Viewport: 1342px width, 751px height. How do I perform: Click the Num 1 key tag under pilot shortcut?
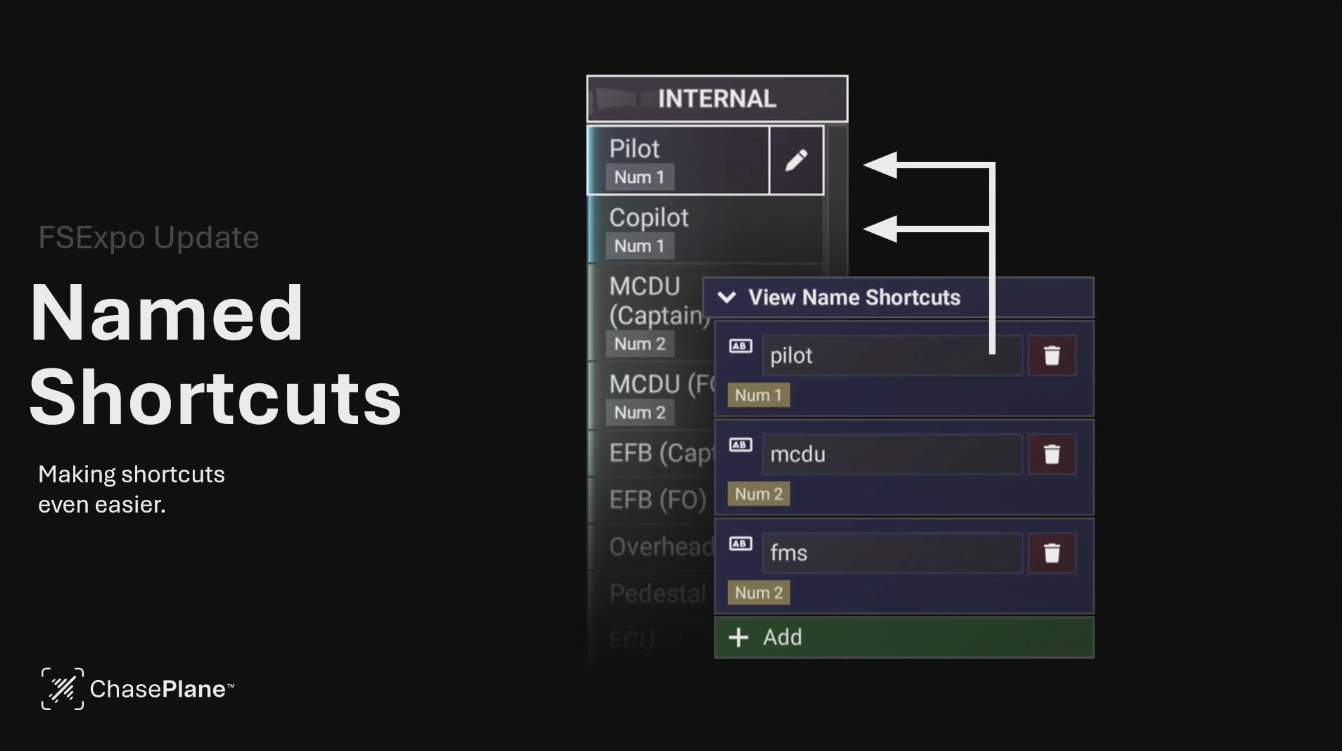pyautogui.click(x=759, y=395)
